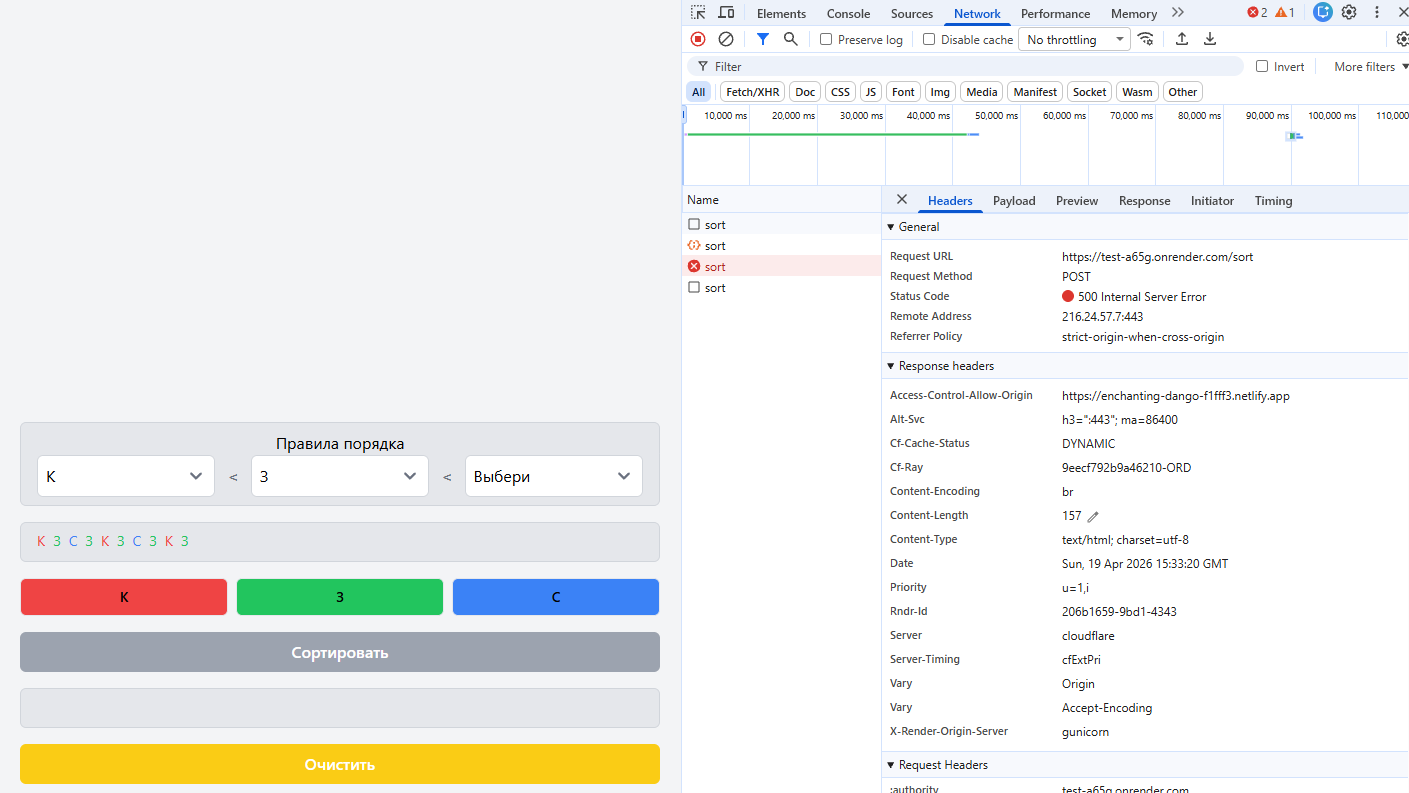Toggle the device toolbar icon
This screenshot has width=1409, height=793.
(x=726, y=13)
